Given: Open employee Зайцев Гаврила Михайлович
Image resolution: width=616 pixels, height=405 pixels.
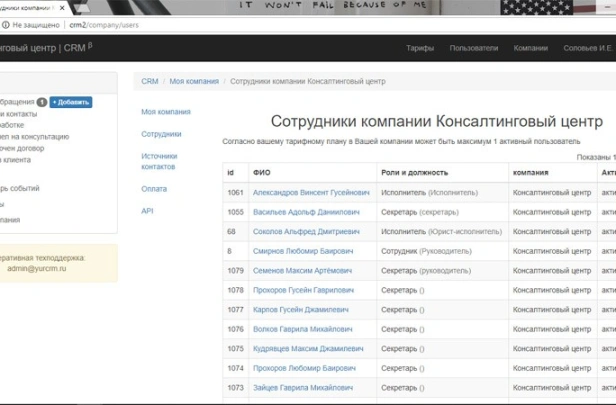Looking at the screenshot, I should click(x=302, y=387).
